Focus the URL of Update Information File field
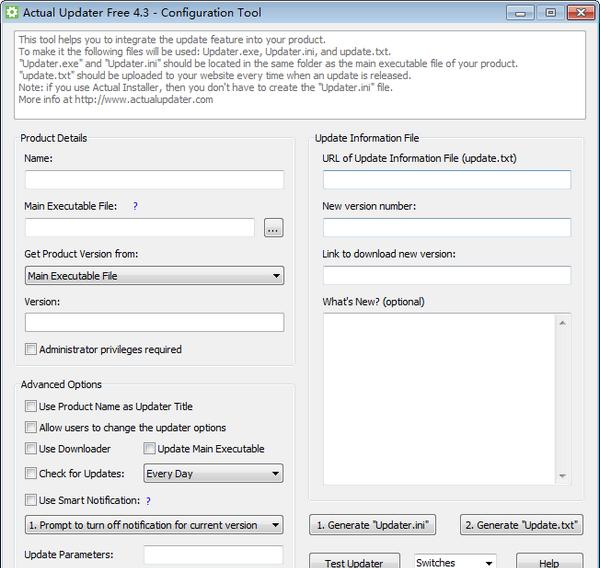Image resolution: width=600 pixels, height=568 pixels. pyautogui.click(x=446, y=180)
